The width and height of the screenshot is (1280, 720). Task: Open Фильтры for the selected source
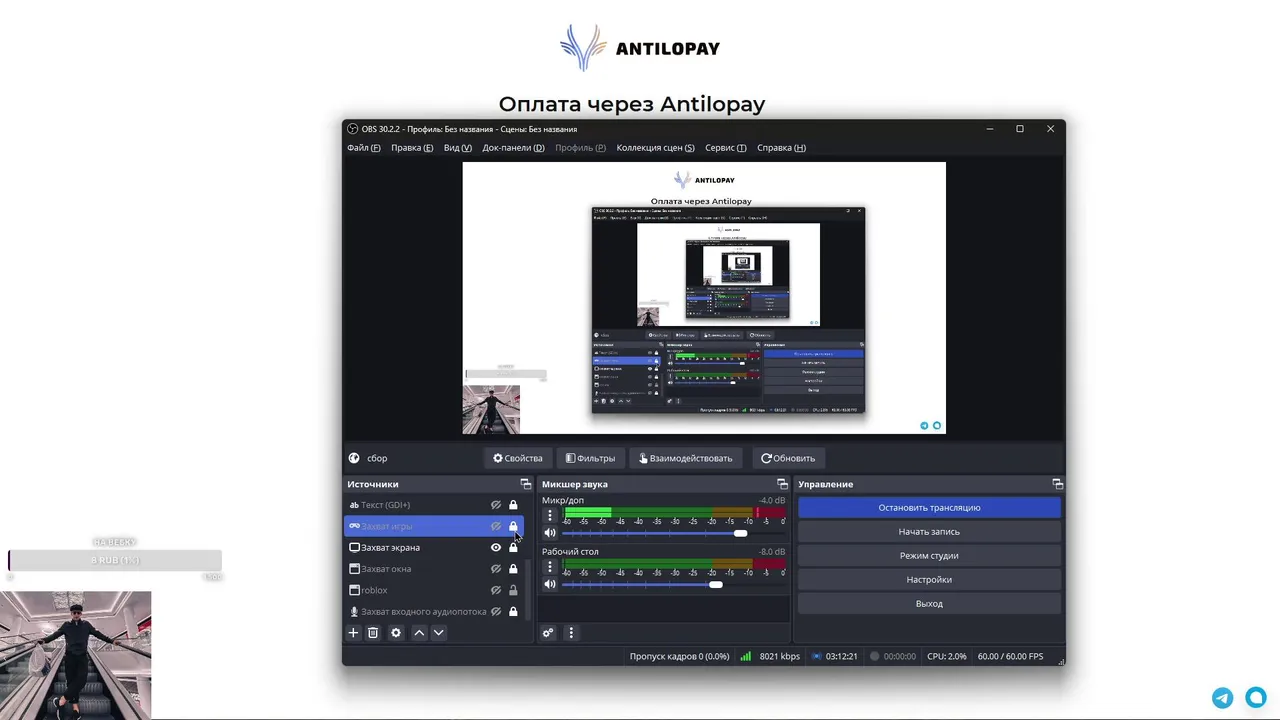(x=590, y=458)
